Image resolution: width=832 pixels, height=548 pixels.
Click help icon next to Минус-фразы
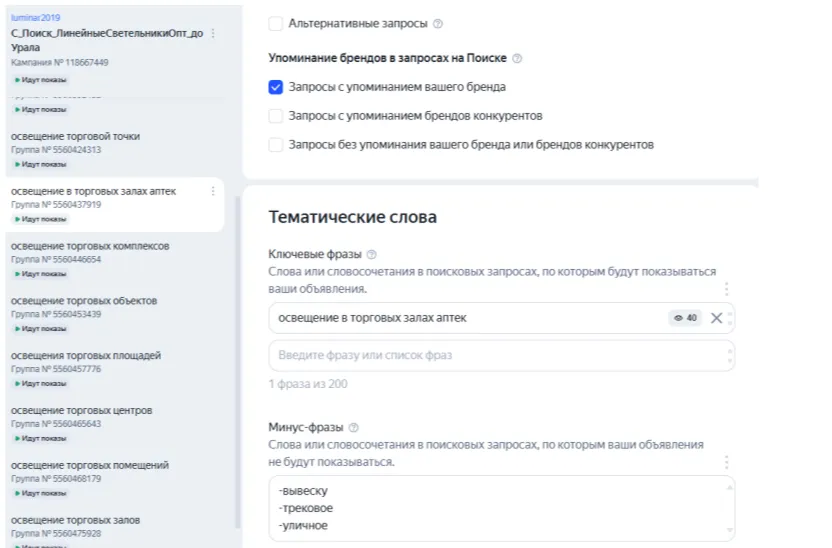354,427
